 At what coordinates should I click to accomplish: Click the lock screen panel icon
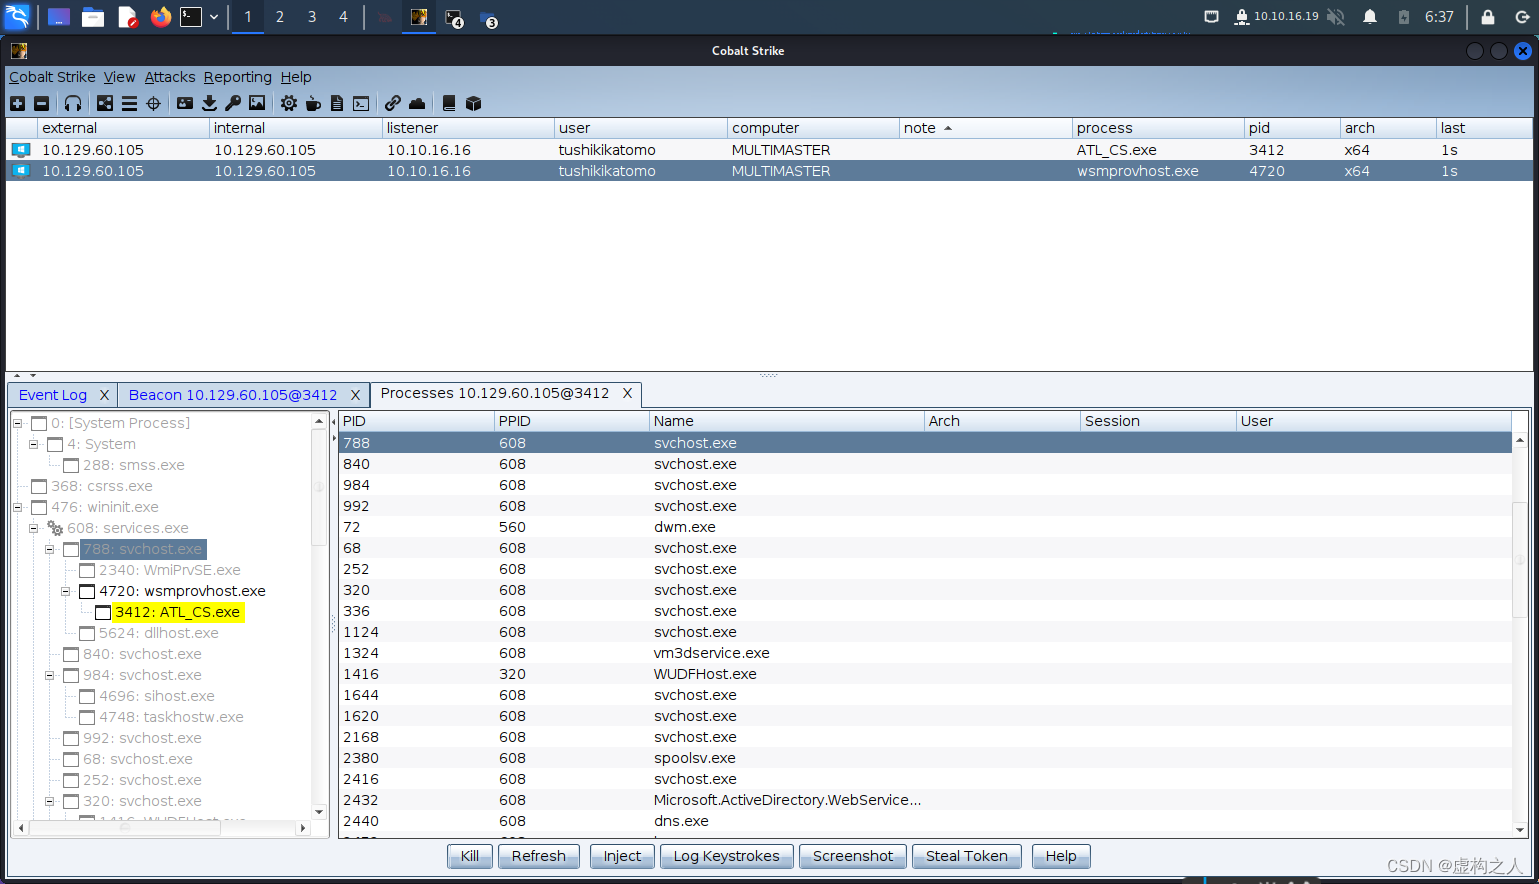pyautogui.click(x=1488, y=17)
